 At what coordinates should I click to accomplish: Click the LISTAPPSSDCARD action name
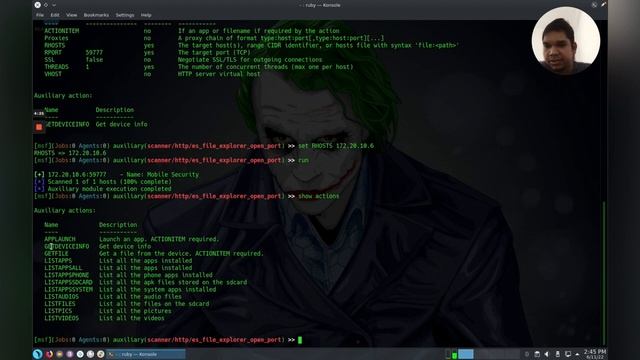[x=68, y=282]
